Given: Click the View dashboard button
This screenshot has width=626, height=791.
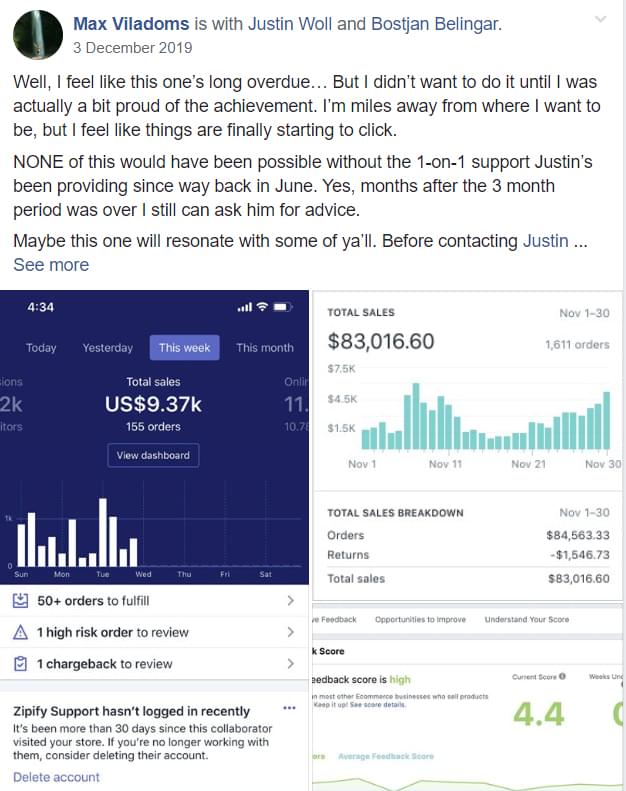Looking at the screenshot, I should coord(153,455).
